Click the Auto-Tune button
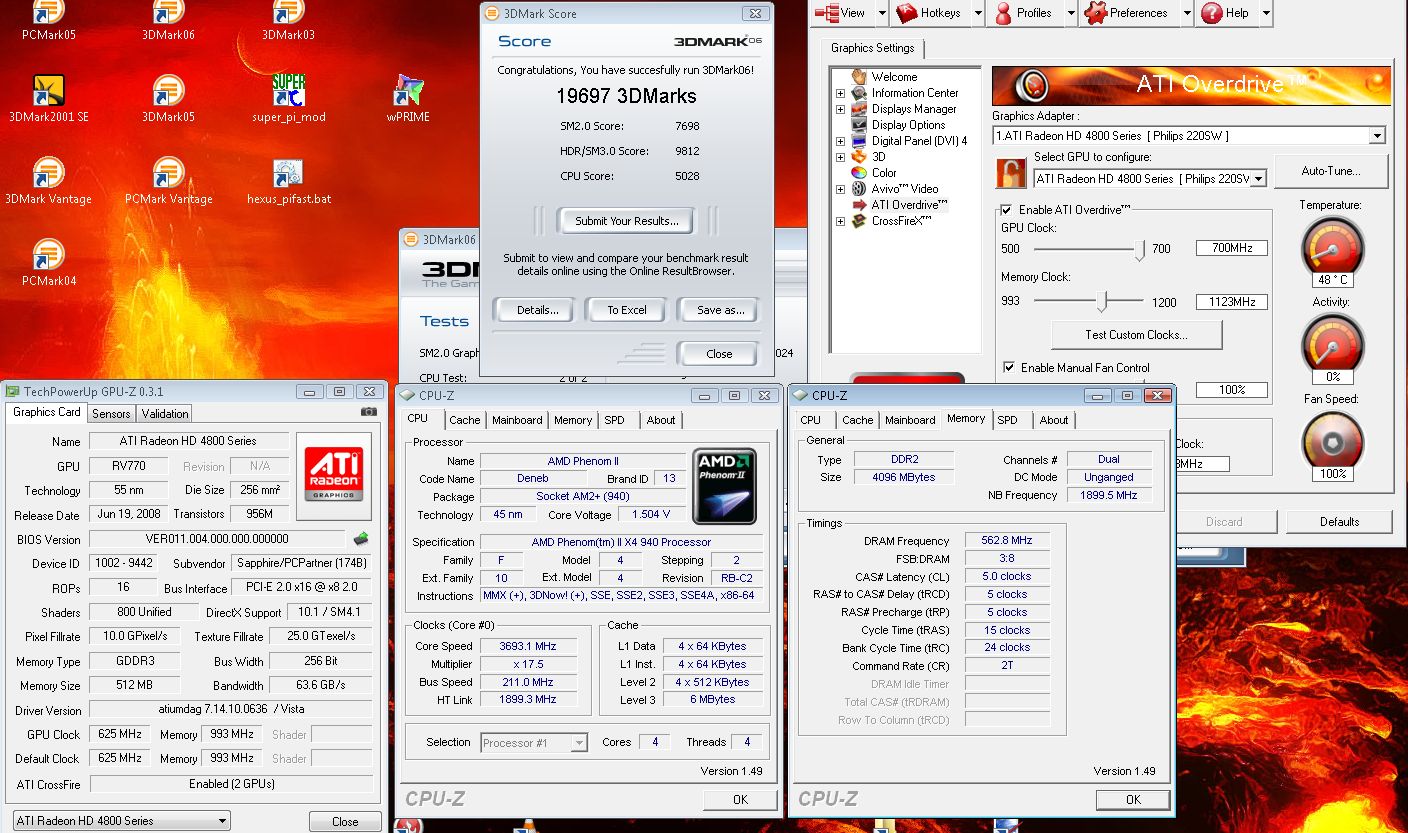Image resolution: width=1408 pixels, height=833 pixels. (x=1330, y=171)
